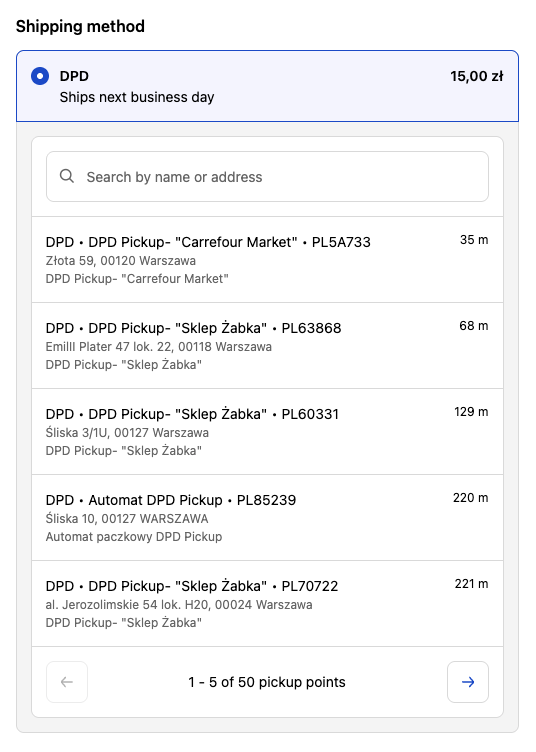The width and height of the screenshot is (536, 752).
Task: Click address Emilii Plater 47 lok. 22
Action: [x=109, y=347]
